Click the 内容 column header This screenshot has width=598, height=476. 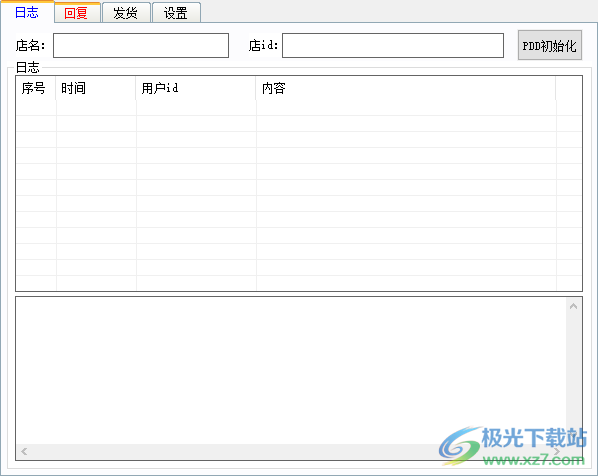pos(406,88)
